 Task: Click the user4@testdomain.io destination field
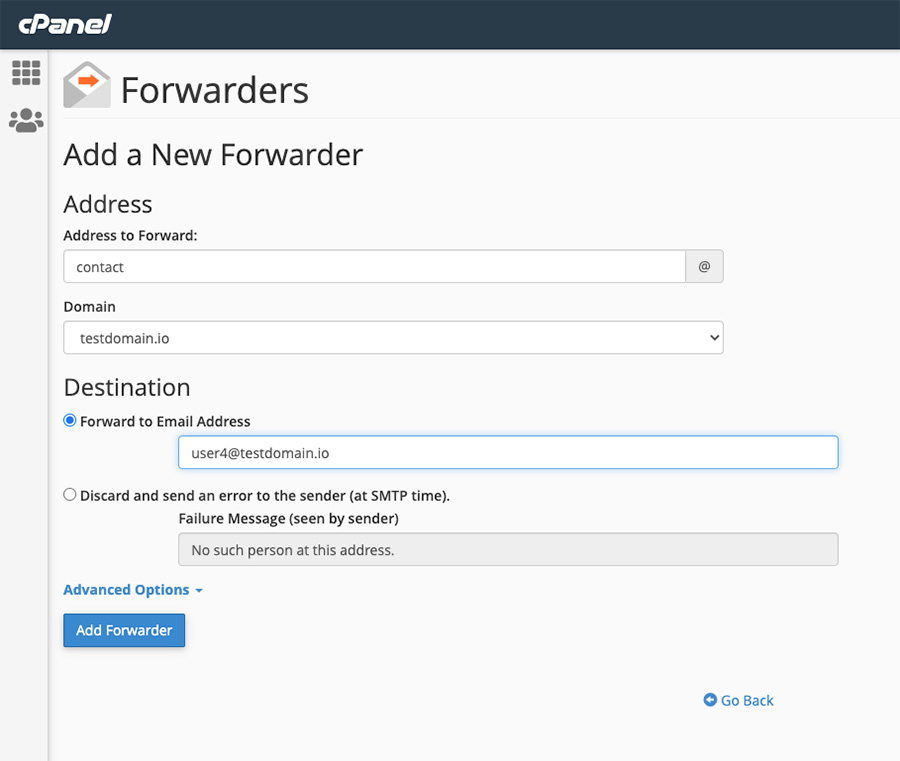click(508, 452)
